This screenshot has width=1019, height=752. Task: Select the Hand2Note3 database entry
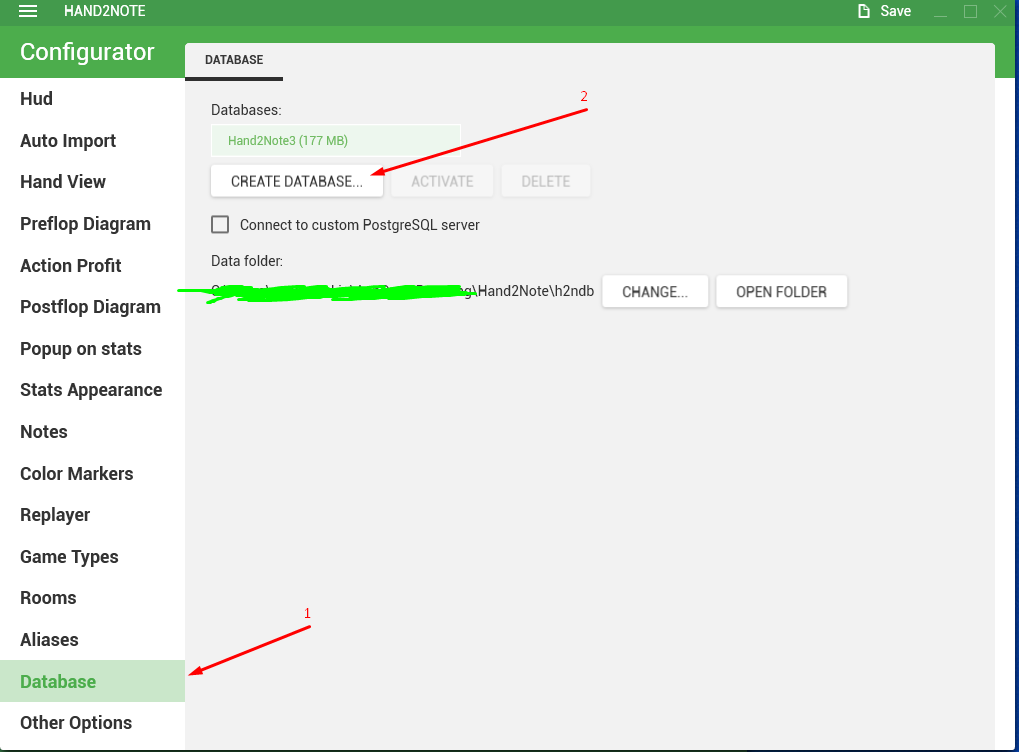pos(336,140)
